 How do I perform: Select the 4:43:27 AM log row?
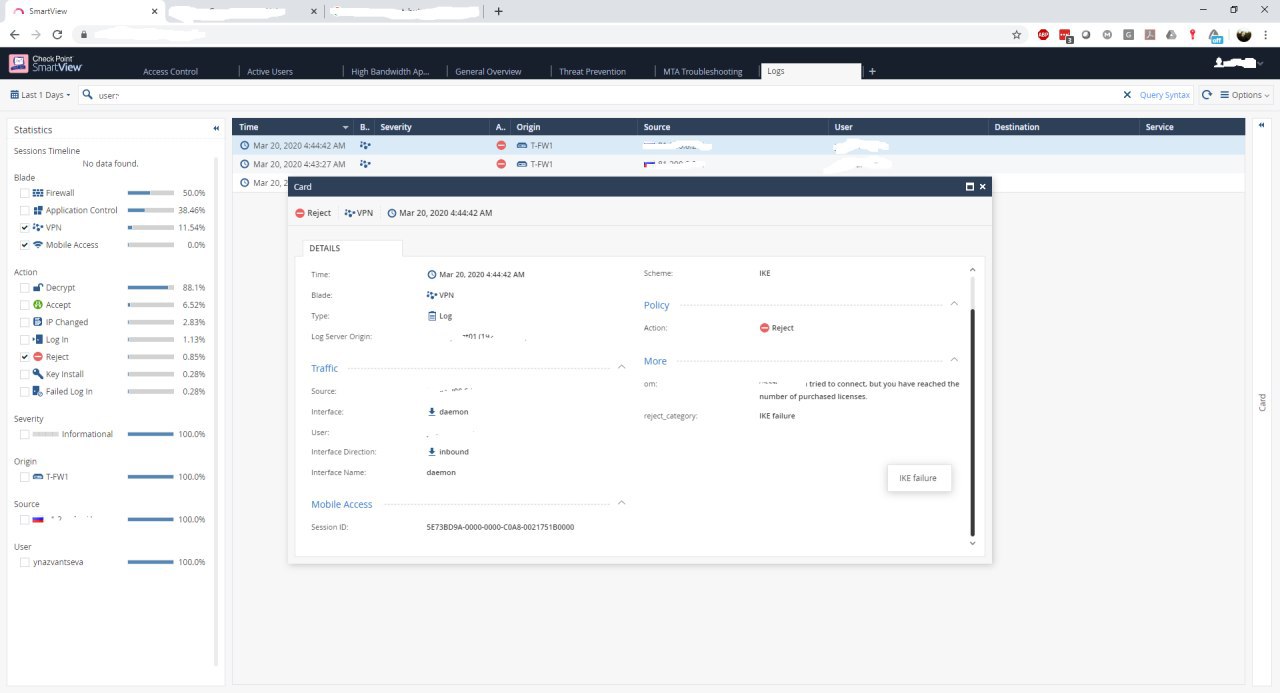pyautogui.click(x=738, y=164)
